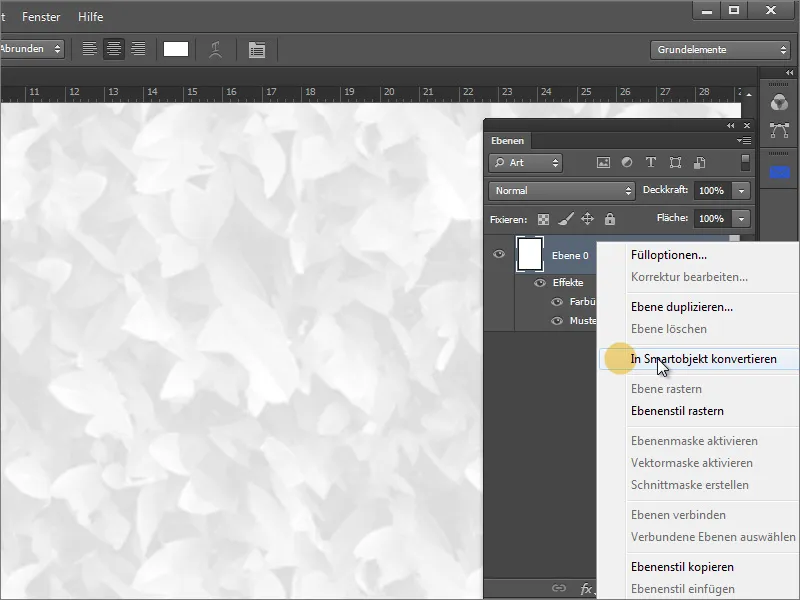
Task: Toggle visibility of the Muste… effect
Action: [x=557, y=321]
